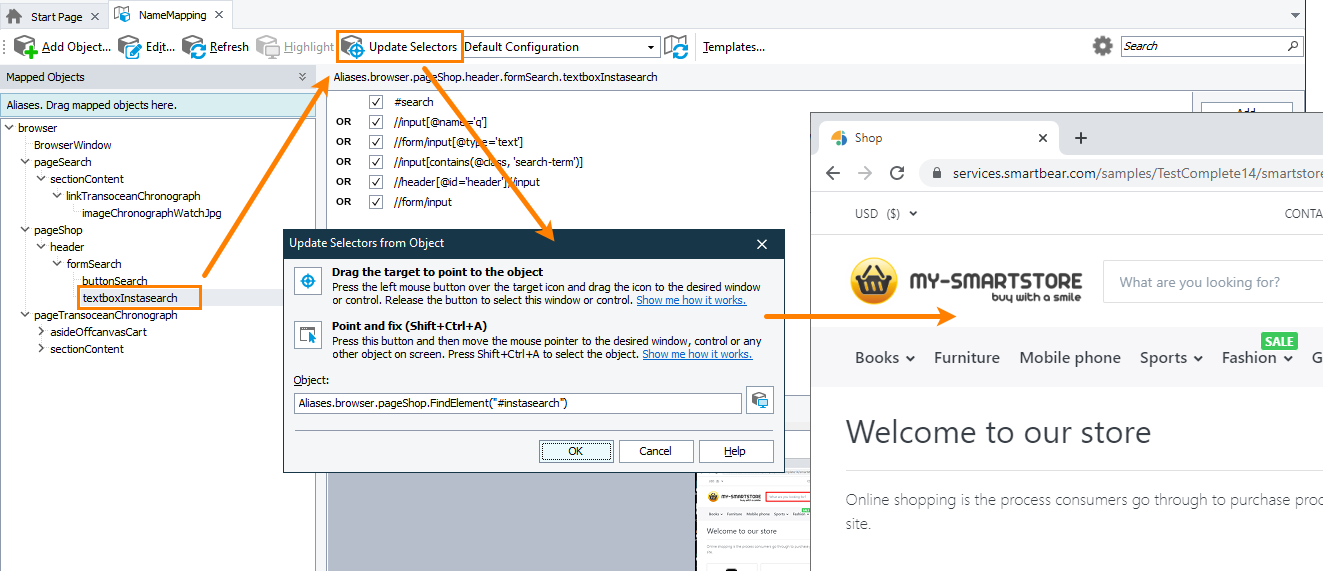Viewport: 1323px width, 571px height.
Task: Click the pick object icon beside the Object field
Action: (760, 402)
